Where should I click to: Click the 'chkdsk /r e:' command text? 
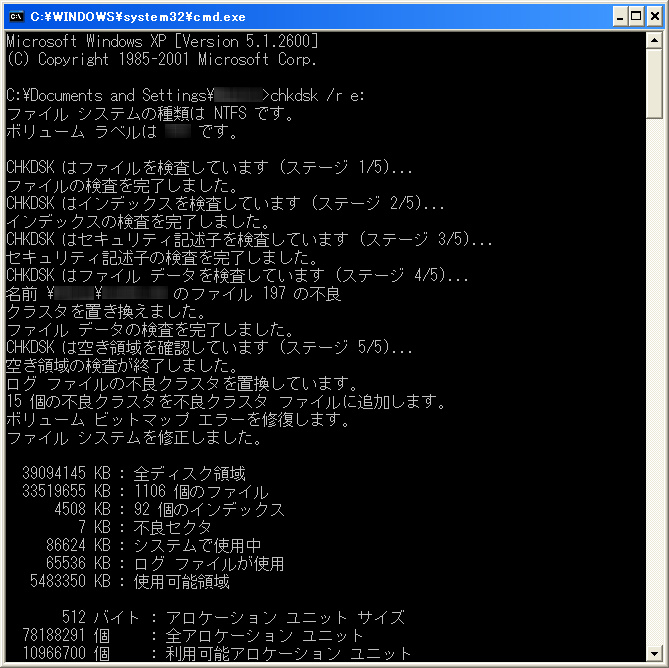317,96
